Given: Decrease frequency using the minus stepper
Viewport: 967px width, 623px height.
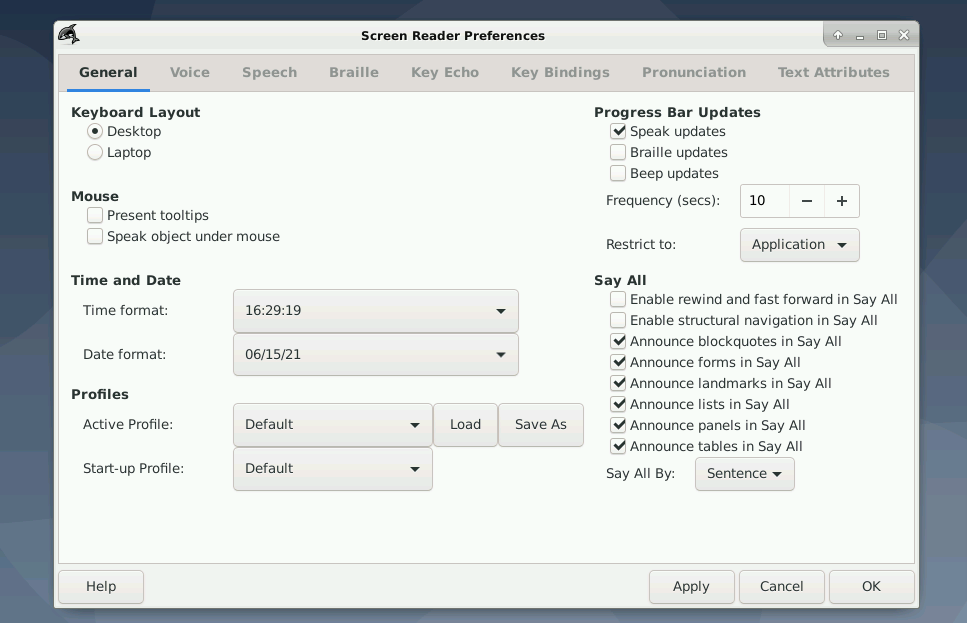Looking at the screenshot, I should click(806, 200).
